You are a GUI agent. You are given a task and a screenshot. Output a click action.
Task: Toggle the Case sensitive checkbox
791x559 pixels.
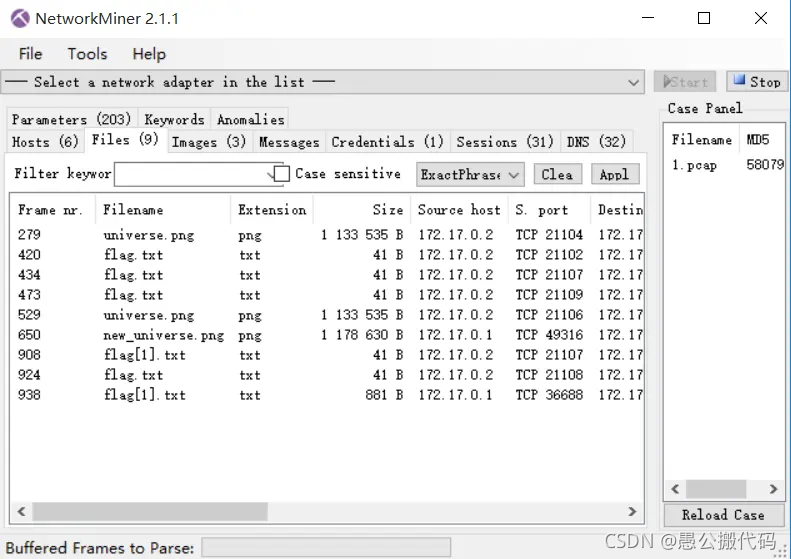pyautogui.click(x=281, y=174)
